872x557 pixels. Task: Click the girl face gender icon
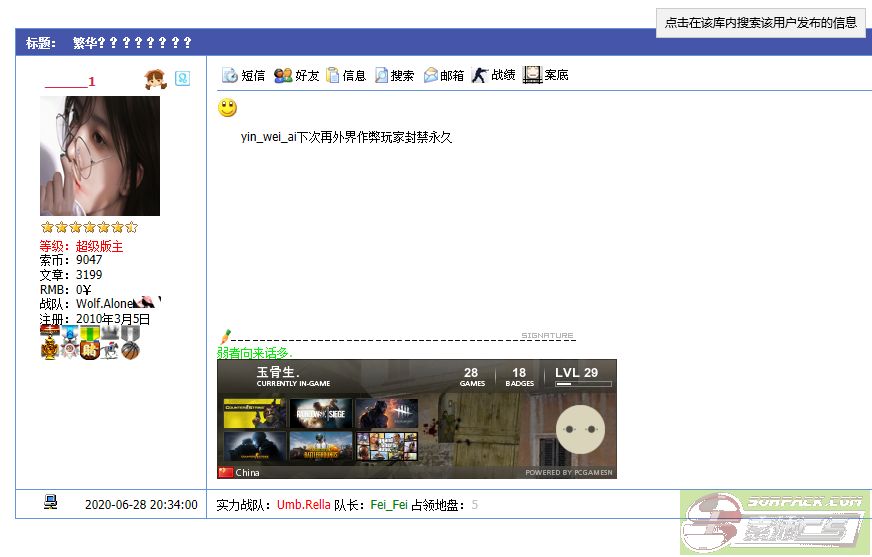[x=155, y=79]
